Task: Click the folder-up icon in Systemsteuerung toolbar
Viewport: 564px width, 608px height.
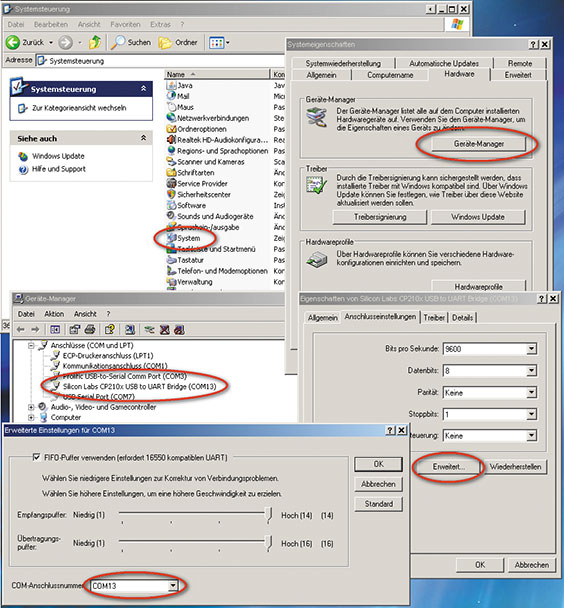Action: point(95,42)
